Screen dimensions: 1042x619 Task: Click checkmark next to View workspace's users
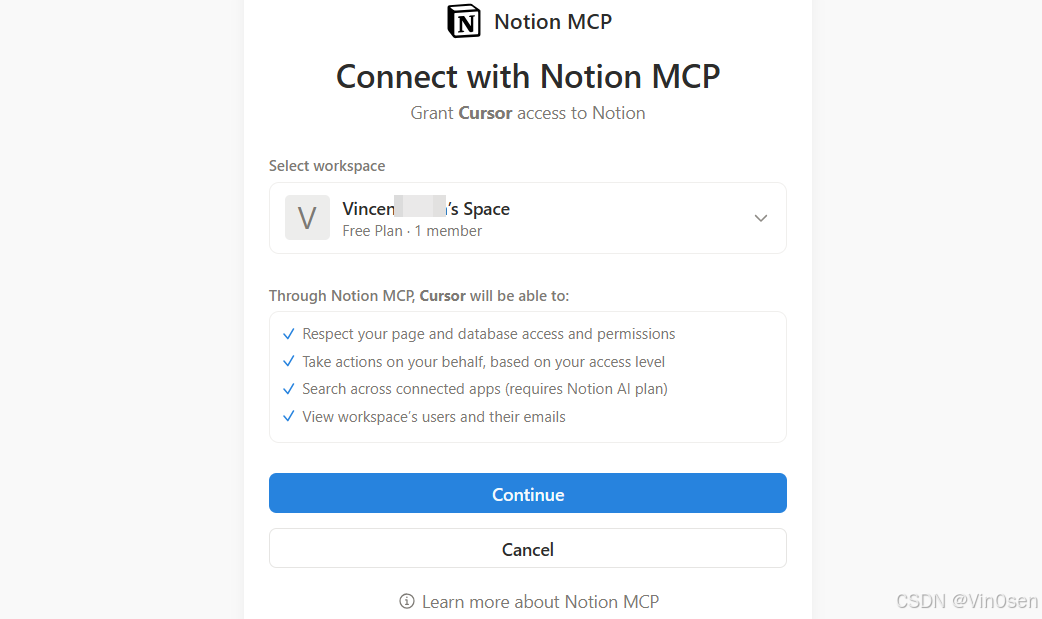tap(288, 416)
